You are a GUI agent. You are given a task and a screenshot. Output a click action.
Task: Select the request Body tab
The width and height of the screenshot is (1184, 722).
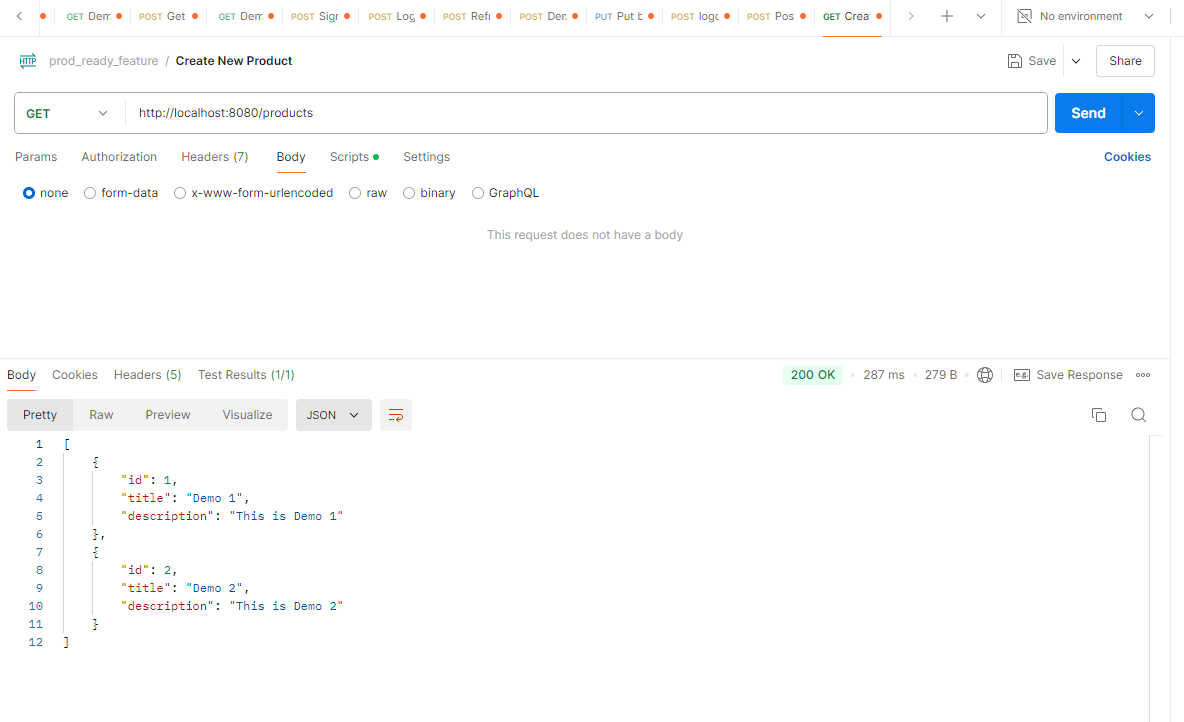(291, 157)
